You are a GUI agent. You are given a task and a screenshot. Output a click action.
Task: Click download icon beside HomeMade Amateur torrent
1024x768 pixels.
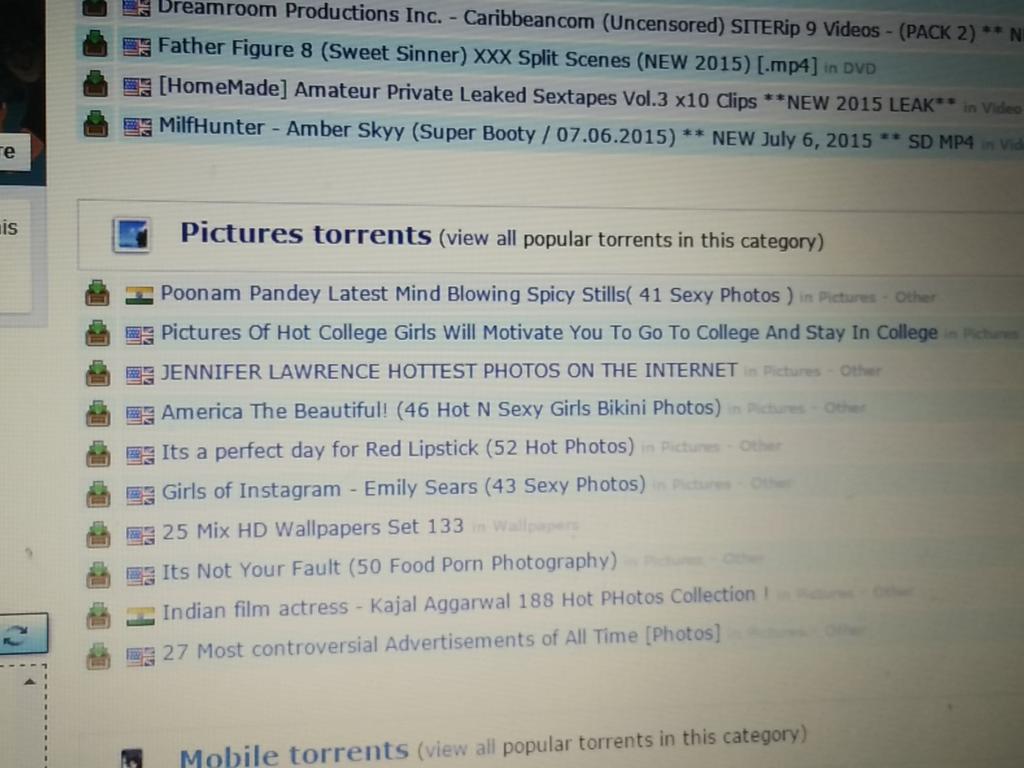(x=95, y=84)
